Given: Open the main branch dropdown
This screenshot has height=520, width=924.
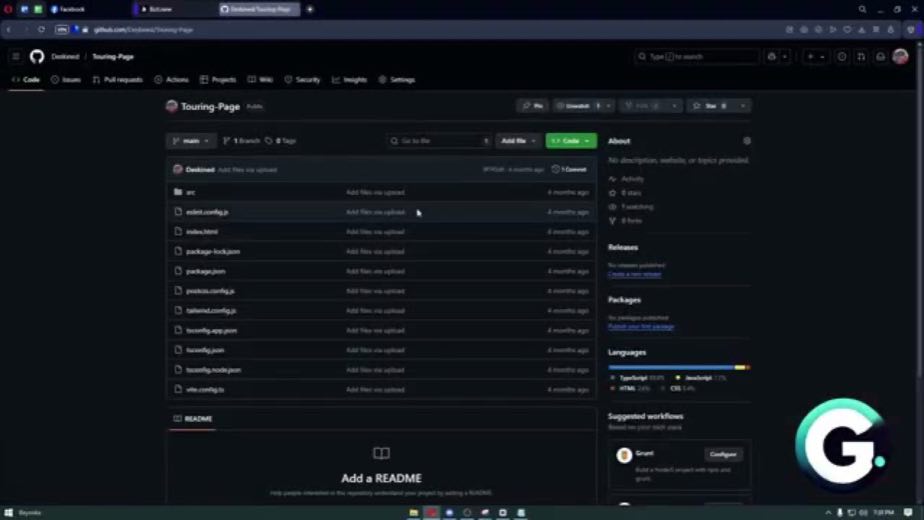Looking at the screenshot, I should coord(191,141).
